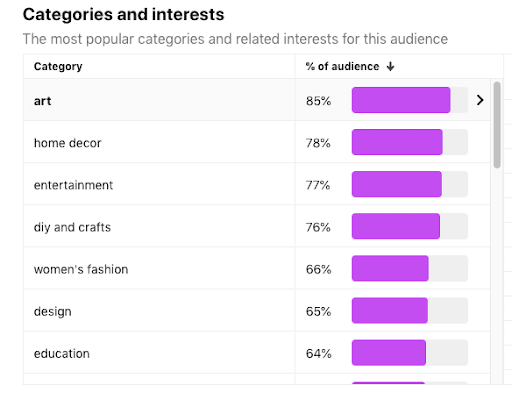Click the 78% home decor bar
The height and width of the screenshot is (414, 512).
397,142
